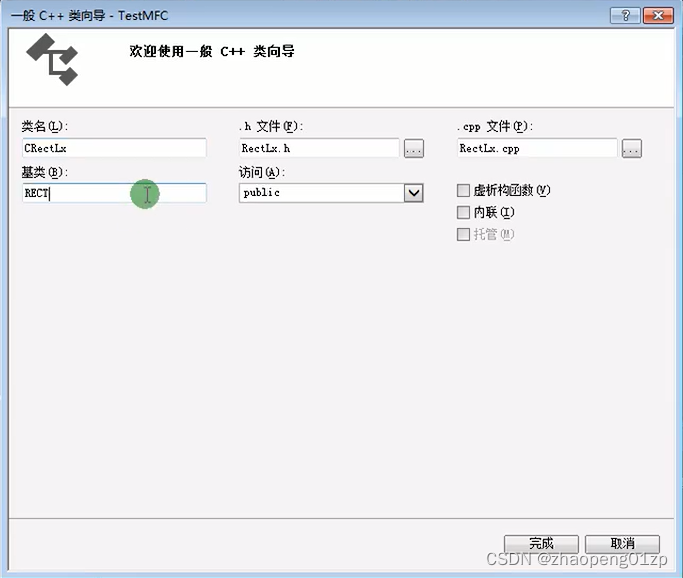Click the C++ class wizard logo icon
The image size is (683, 578).
52,60
